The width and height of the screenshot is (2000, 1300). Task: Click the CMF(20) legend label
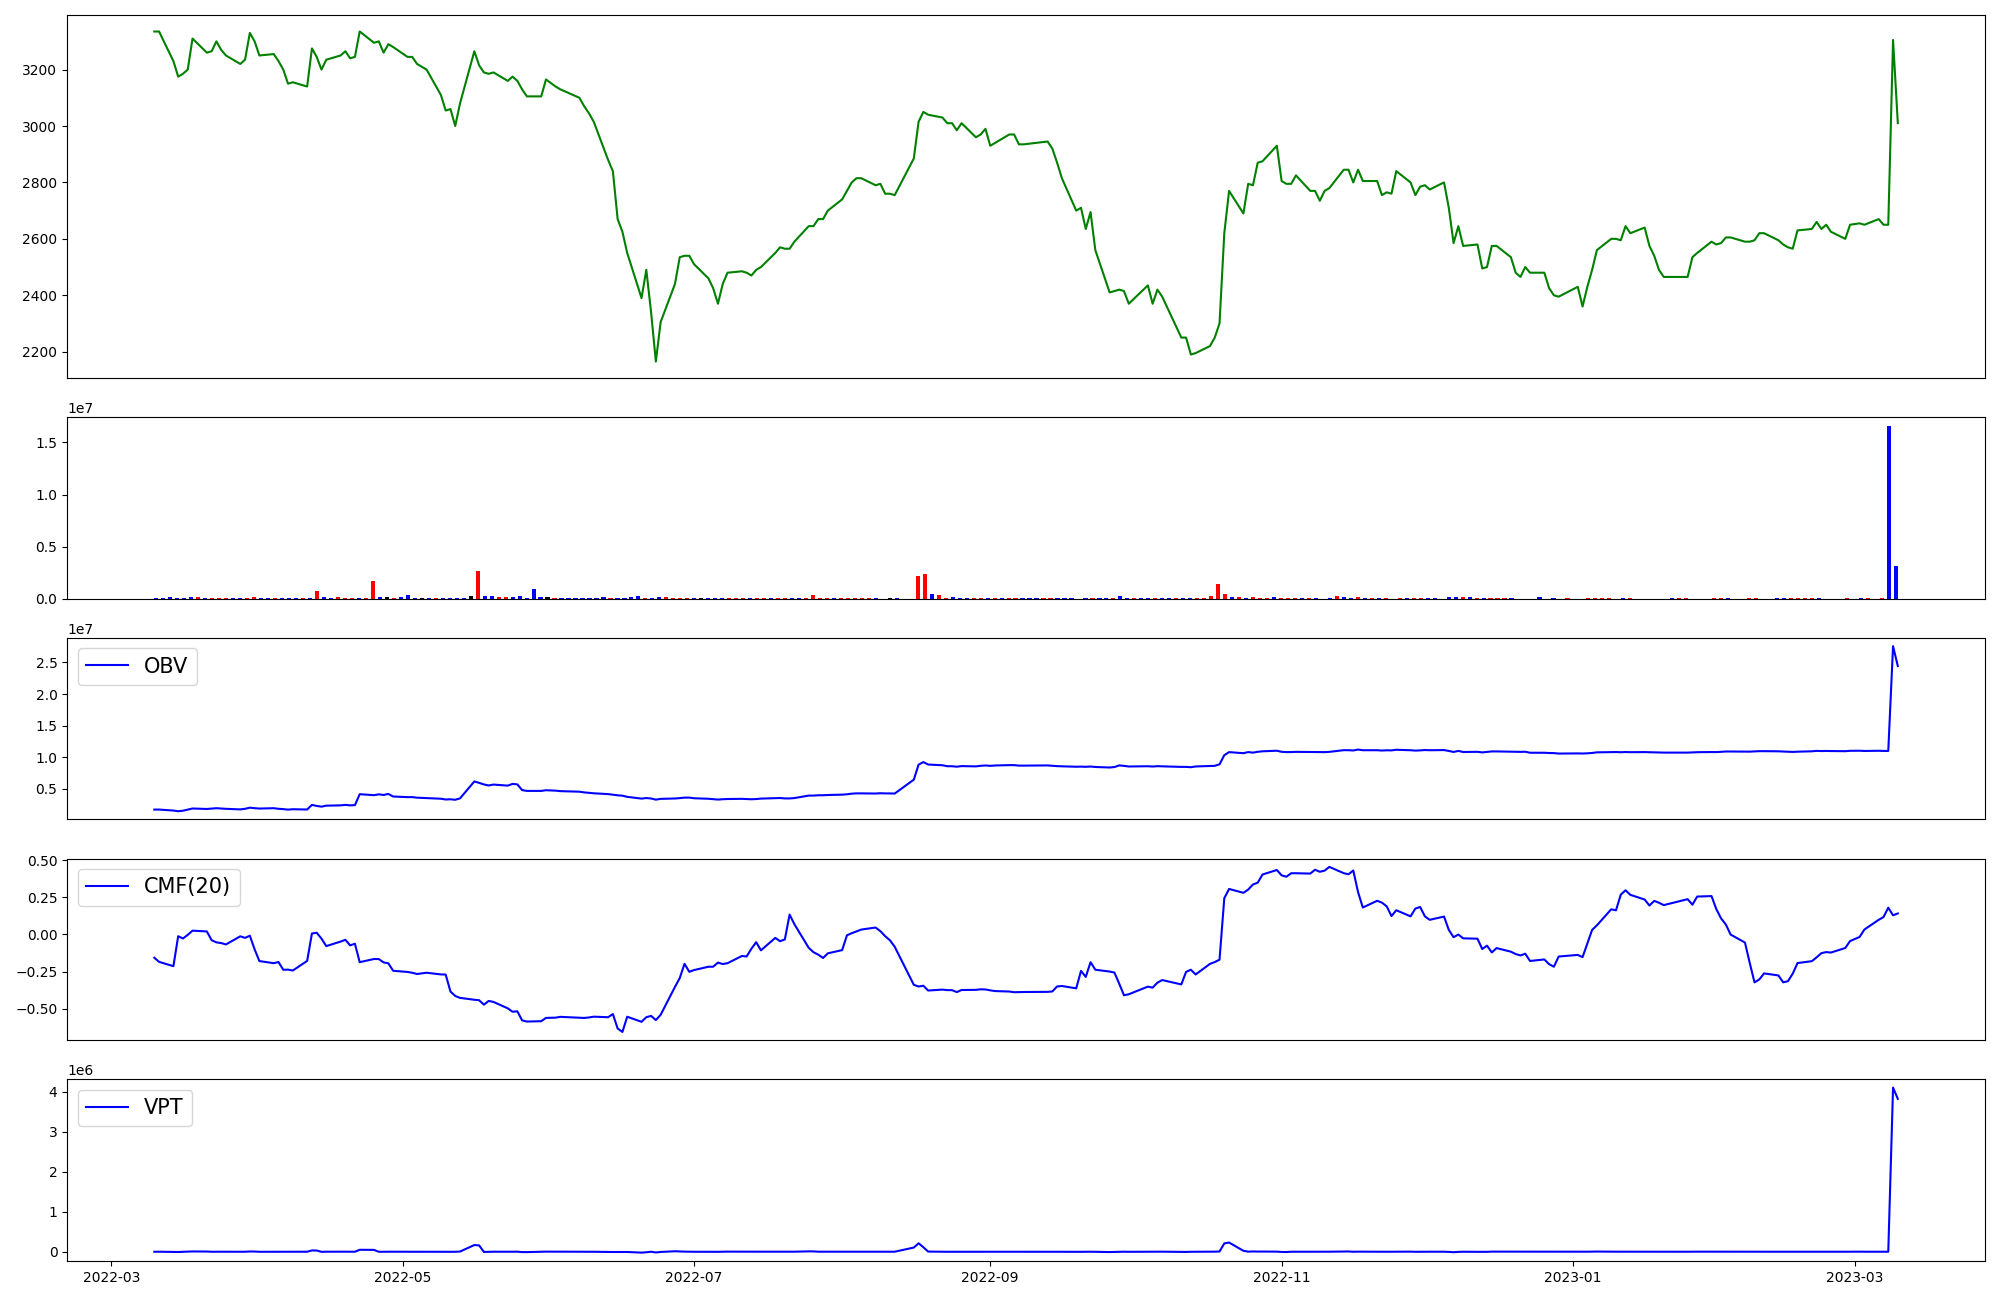click(x=186, y=886)
